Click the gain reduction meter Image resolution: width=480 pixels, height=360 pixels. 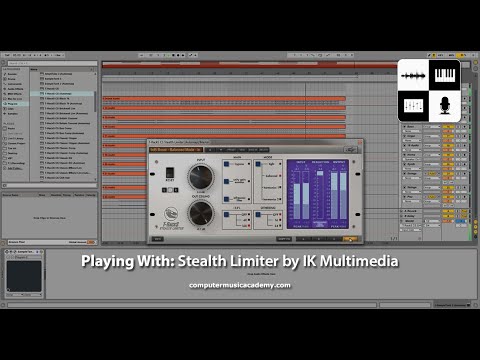[320, 195]
